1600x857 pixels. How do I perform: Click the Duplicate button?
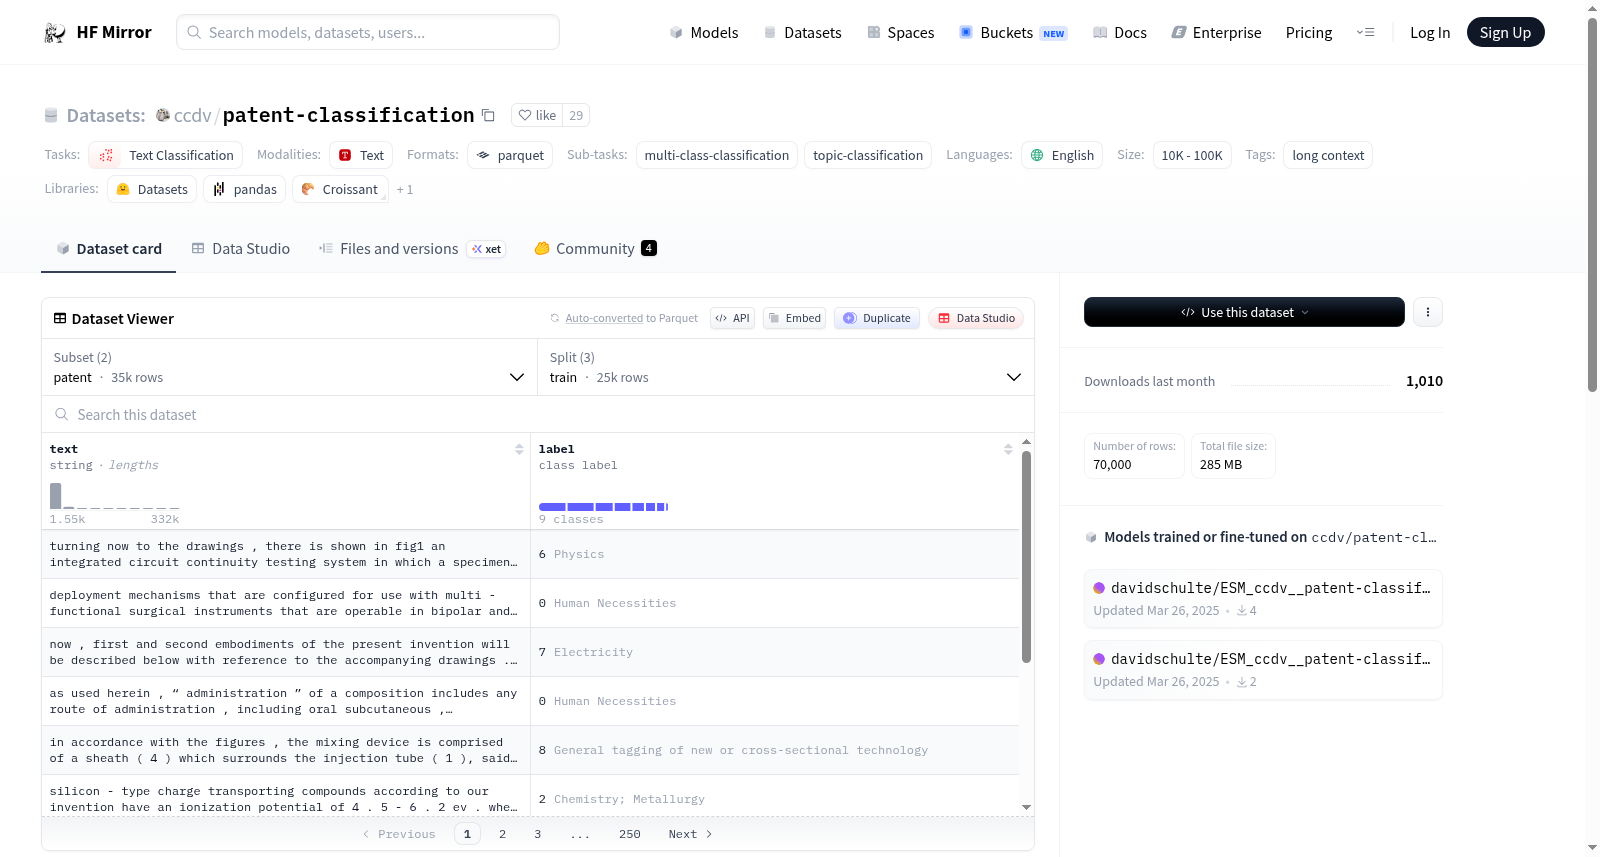[x=877, y=318]
